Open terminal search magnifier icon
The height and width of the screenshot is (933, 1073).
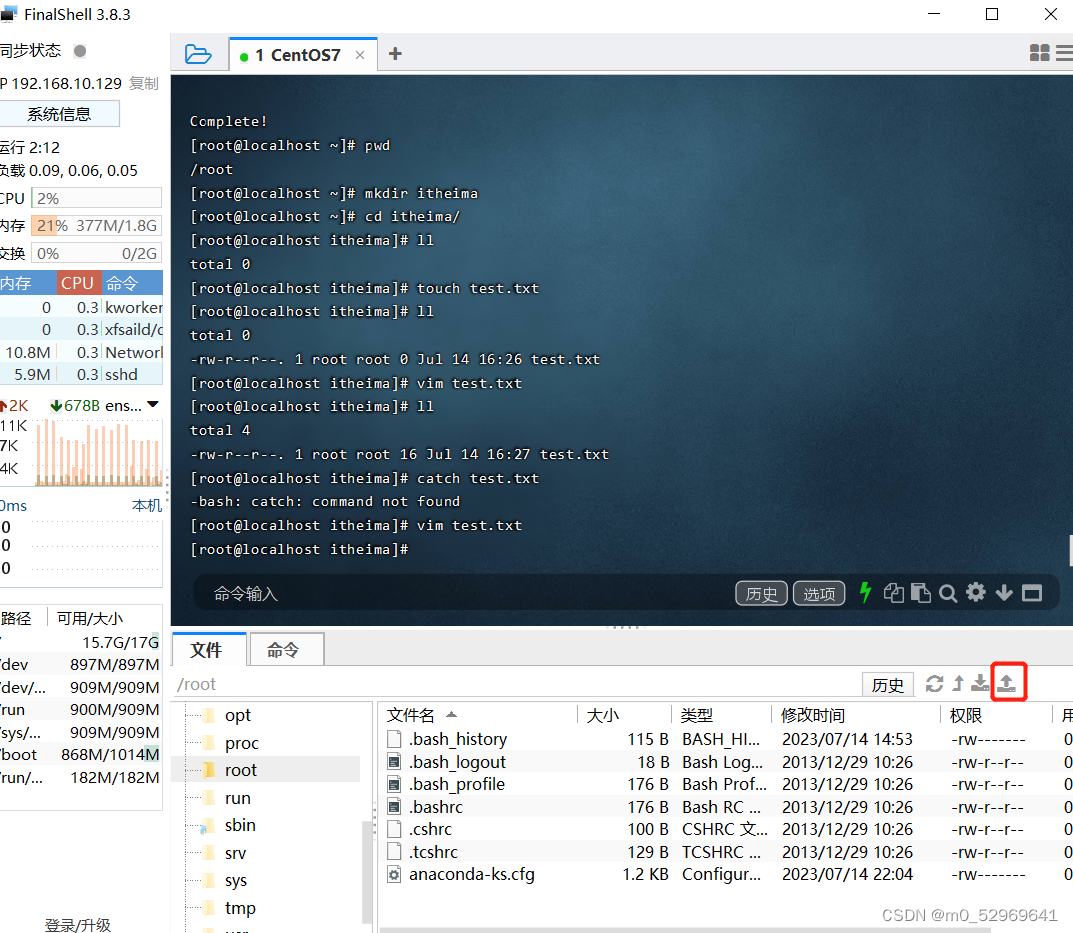[x=948, y=593]
